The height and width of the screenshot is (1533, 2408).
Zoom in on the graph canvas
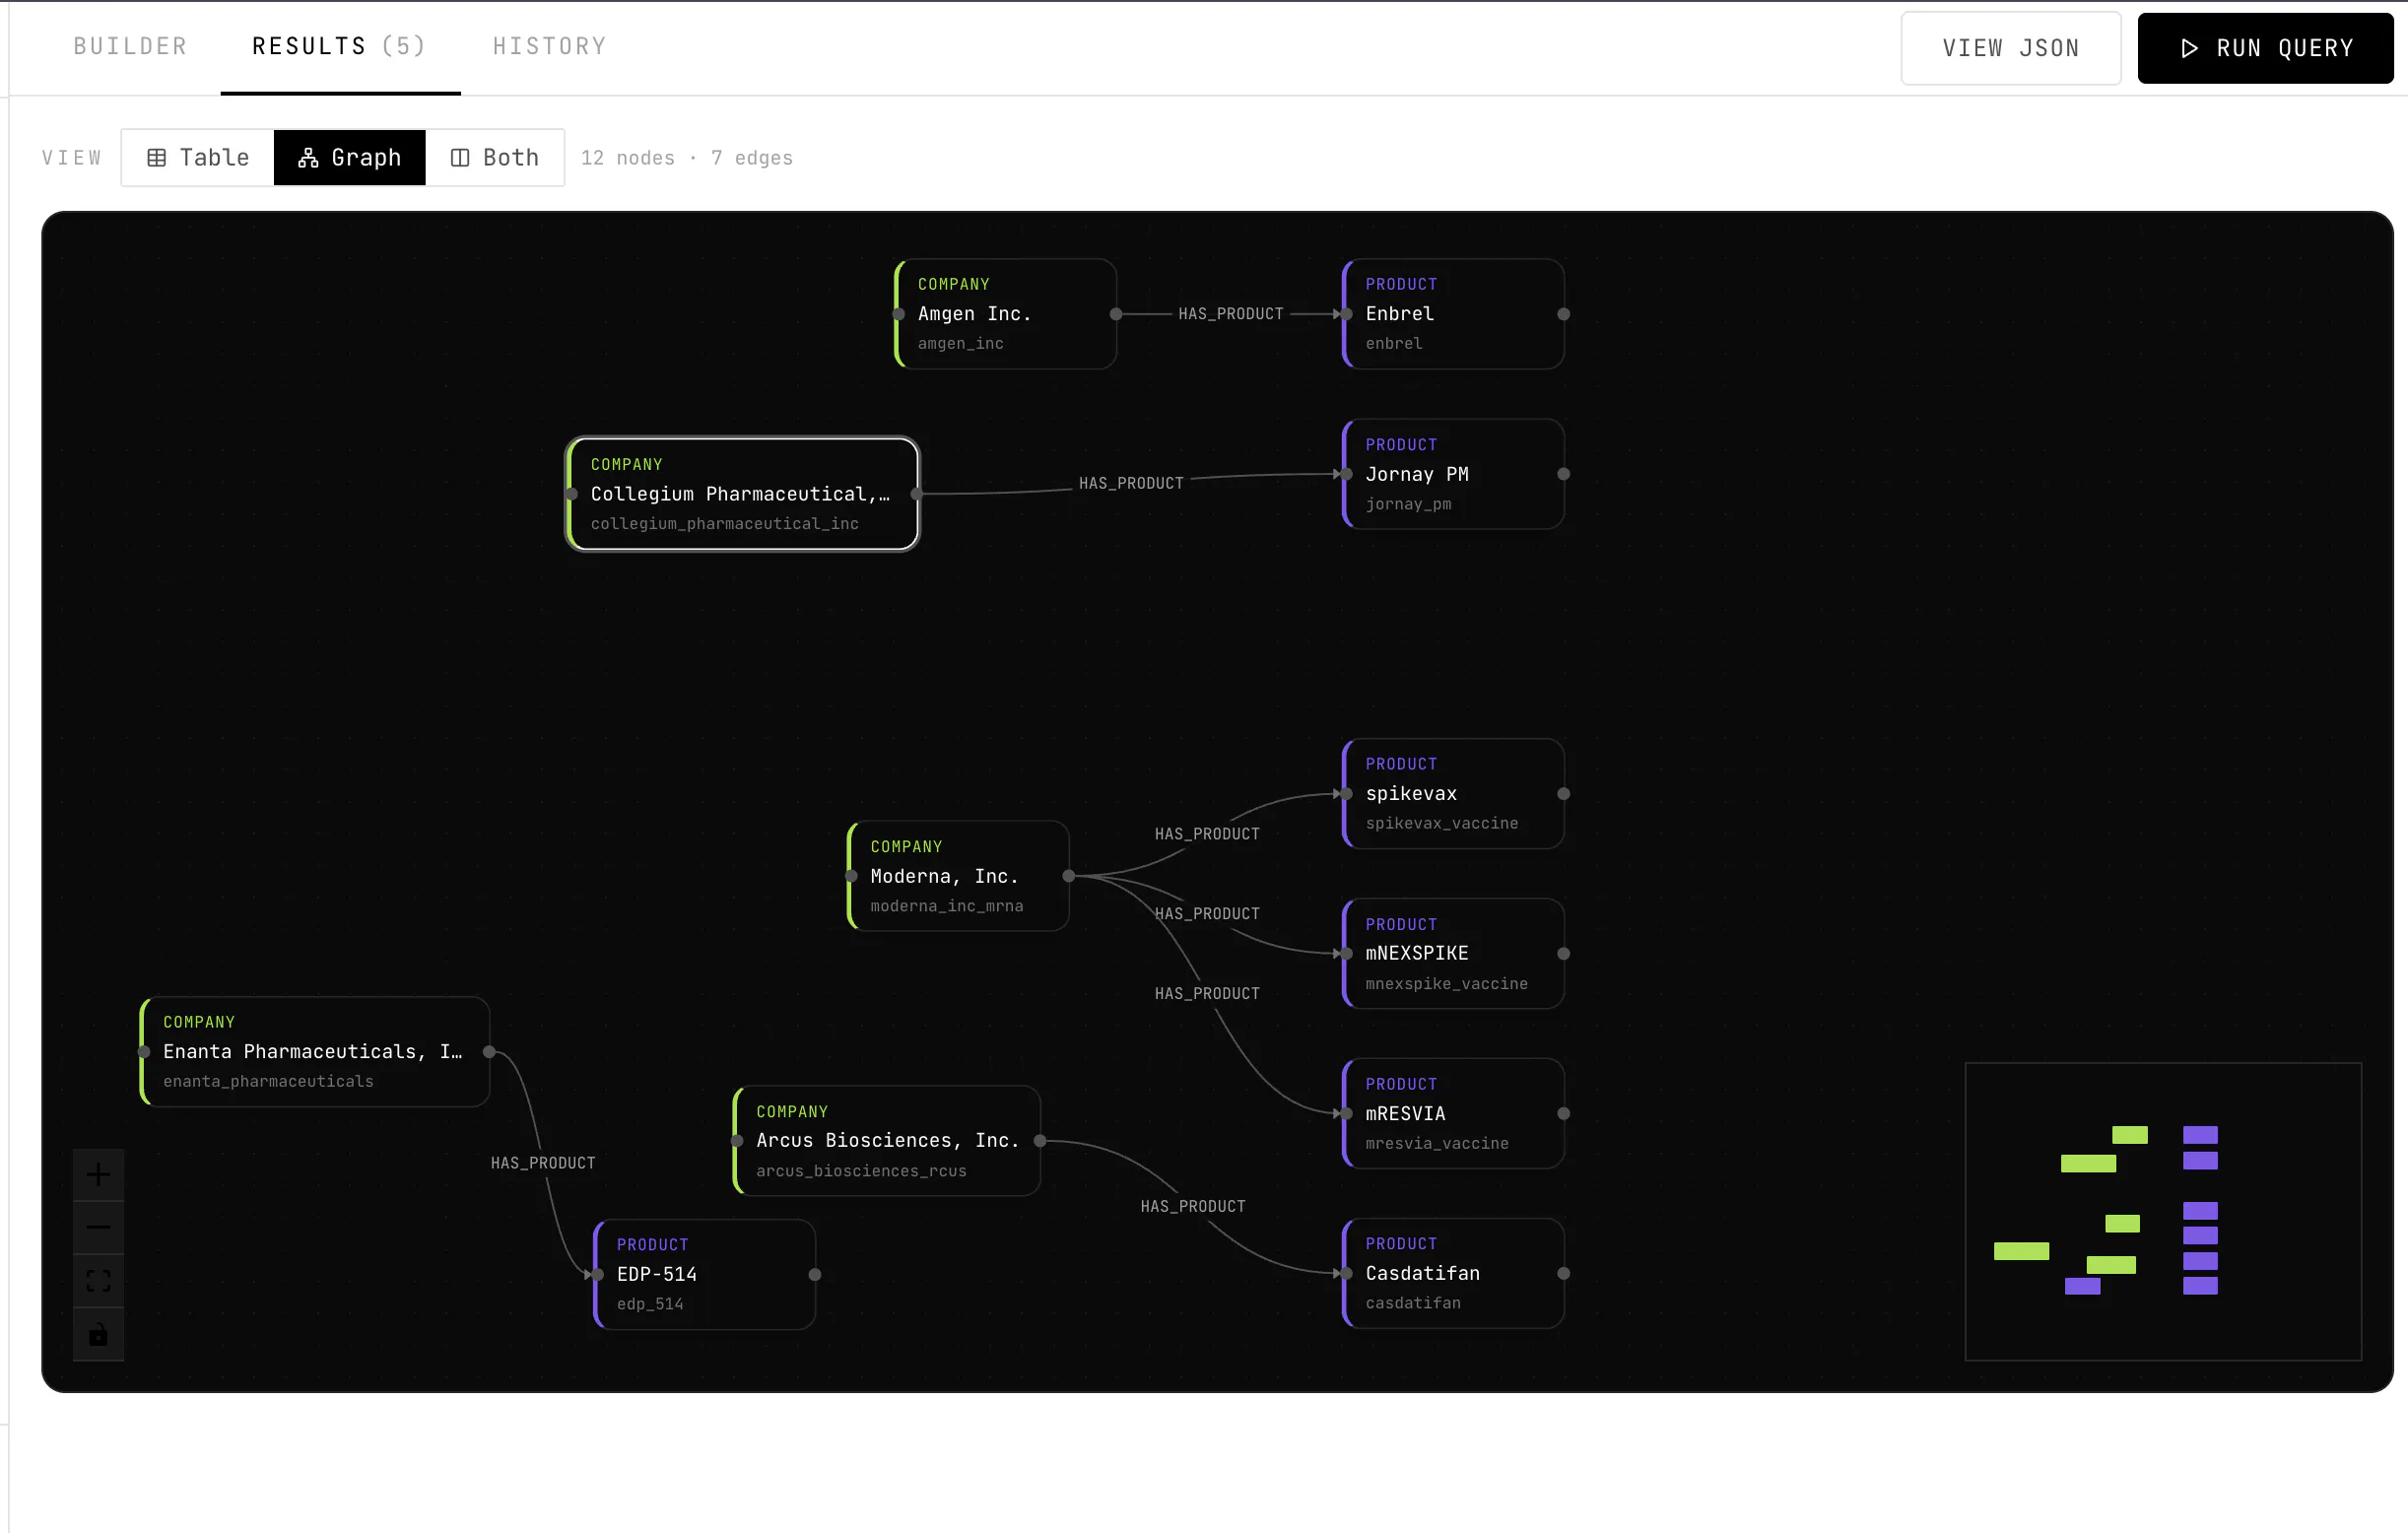pyautogui.click(x=98, y=1174)
